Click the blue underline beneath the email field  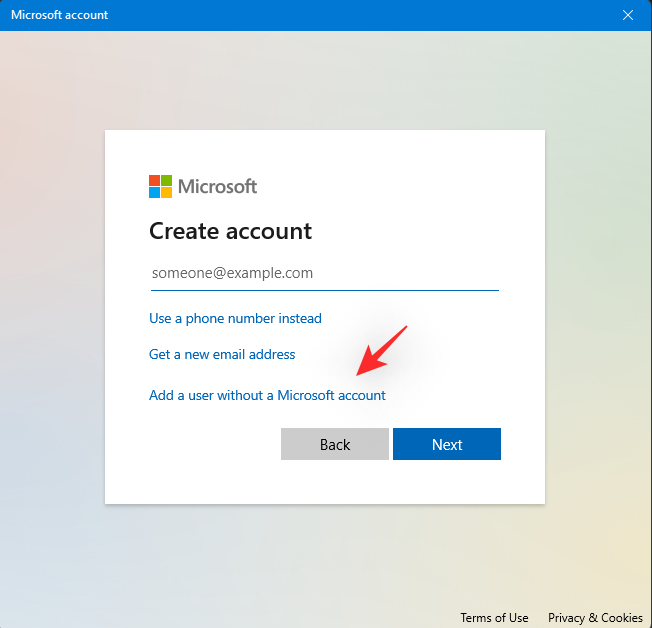[x=324, y=290]
